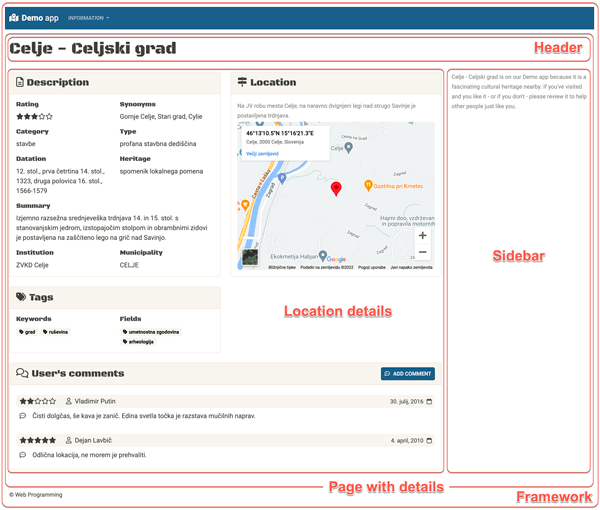Screen dimensions: 600x510
Task: Click Javi napako zemljevida link
Action: click(411, 267)
